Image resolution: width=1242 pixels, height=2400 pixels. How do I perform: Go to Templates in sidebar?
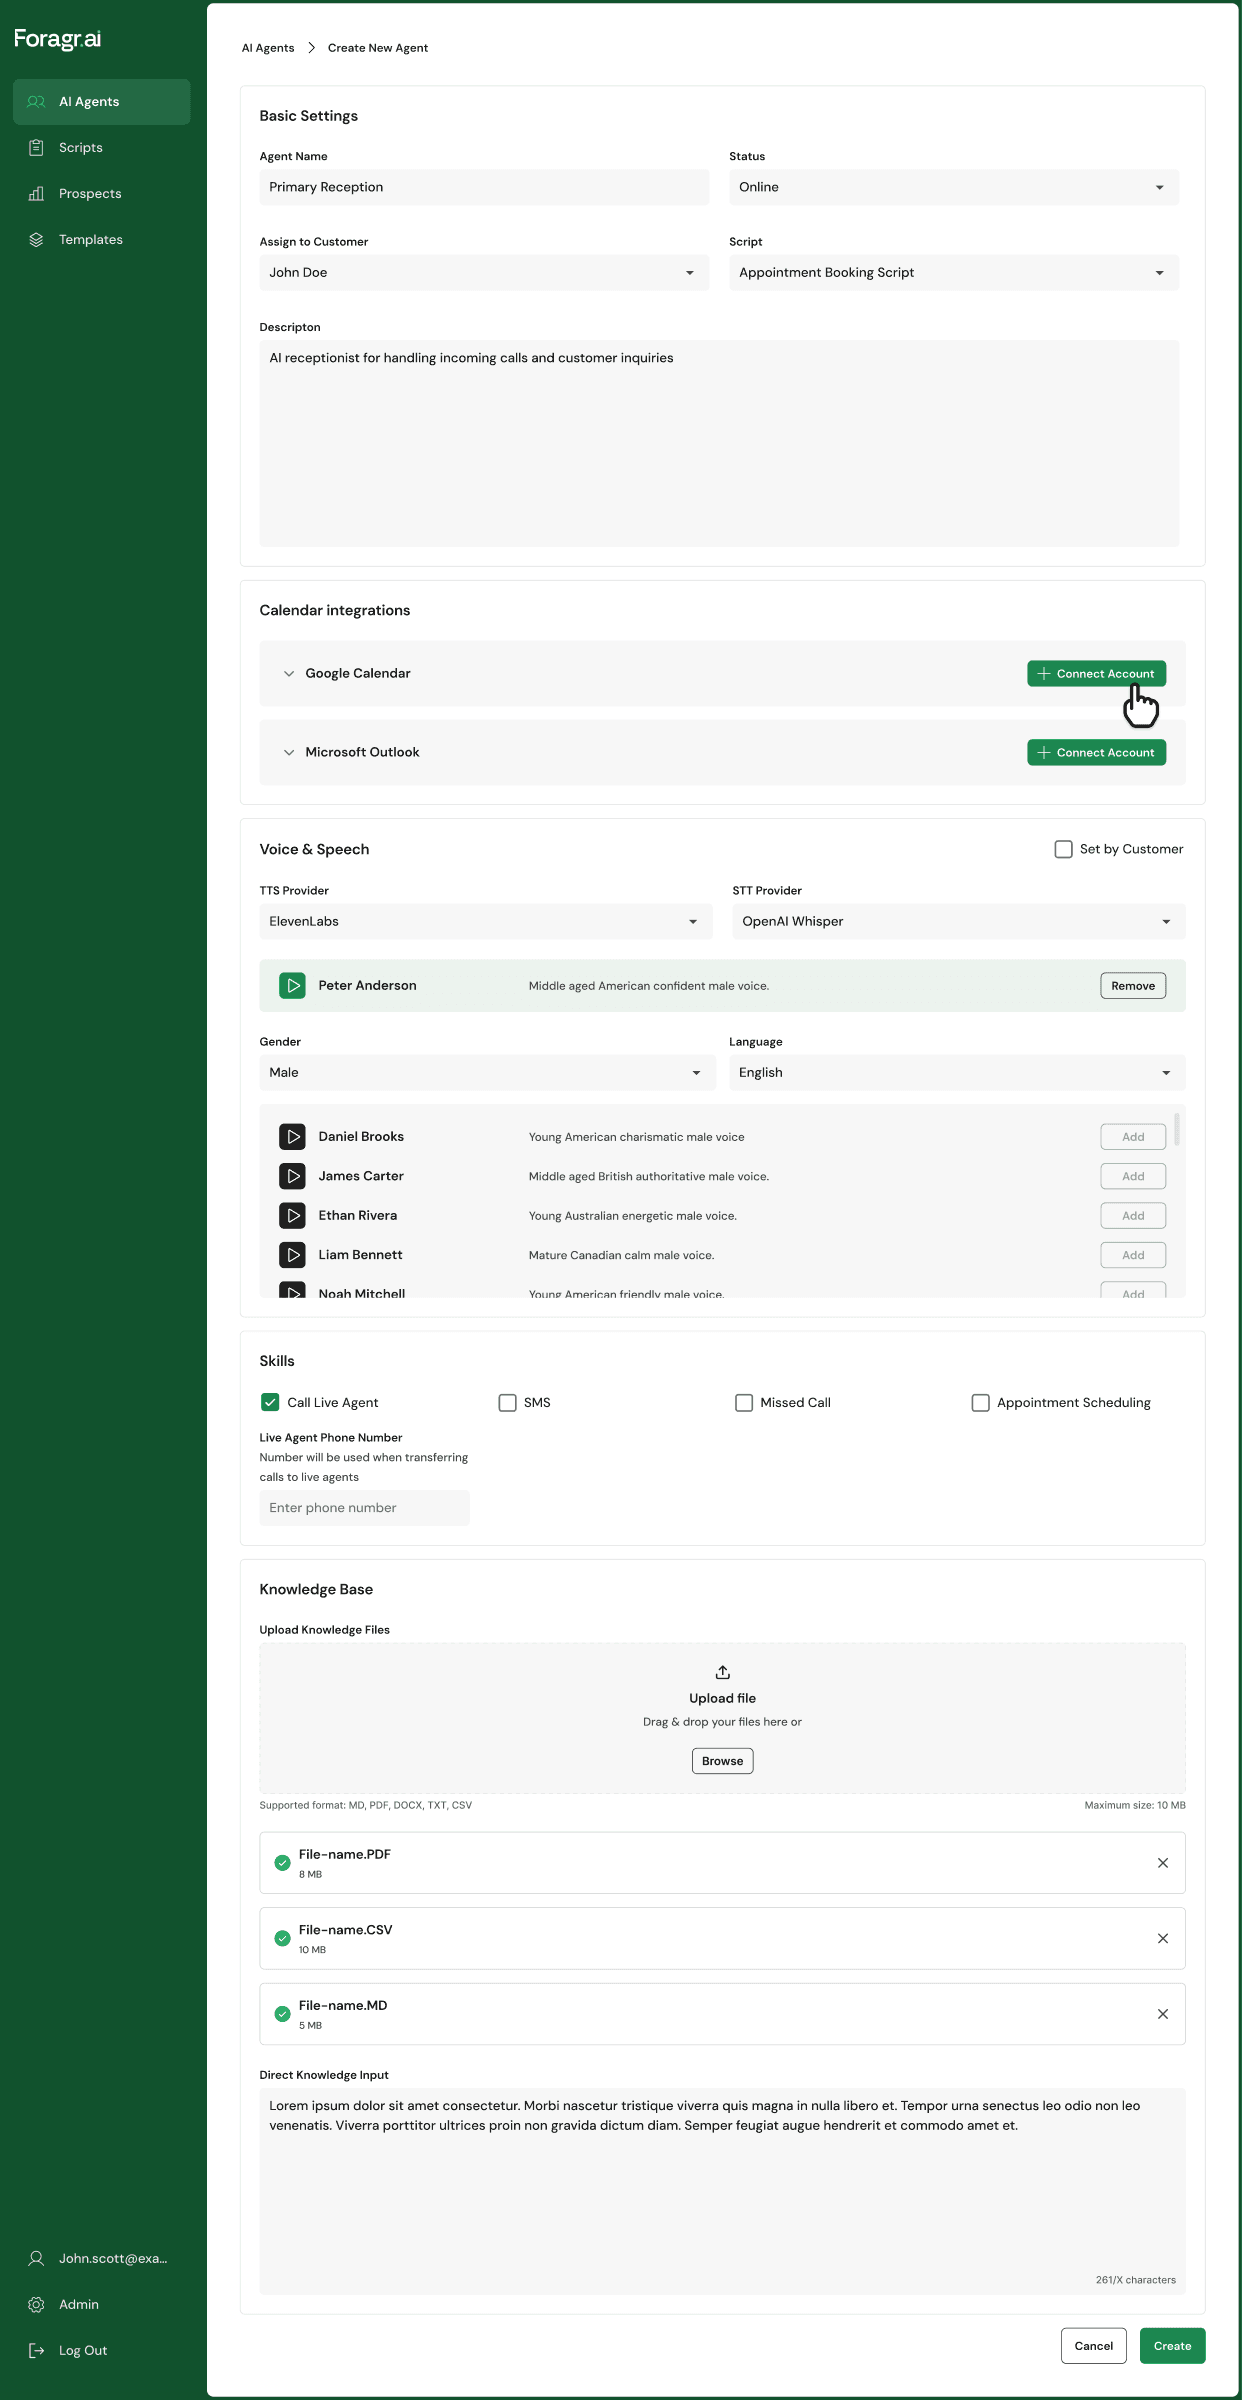102,240
